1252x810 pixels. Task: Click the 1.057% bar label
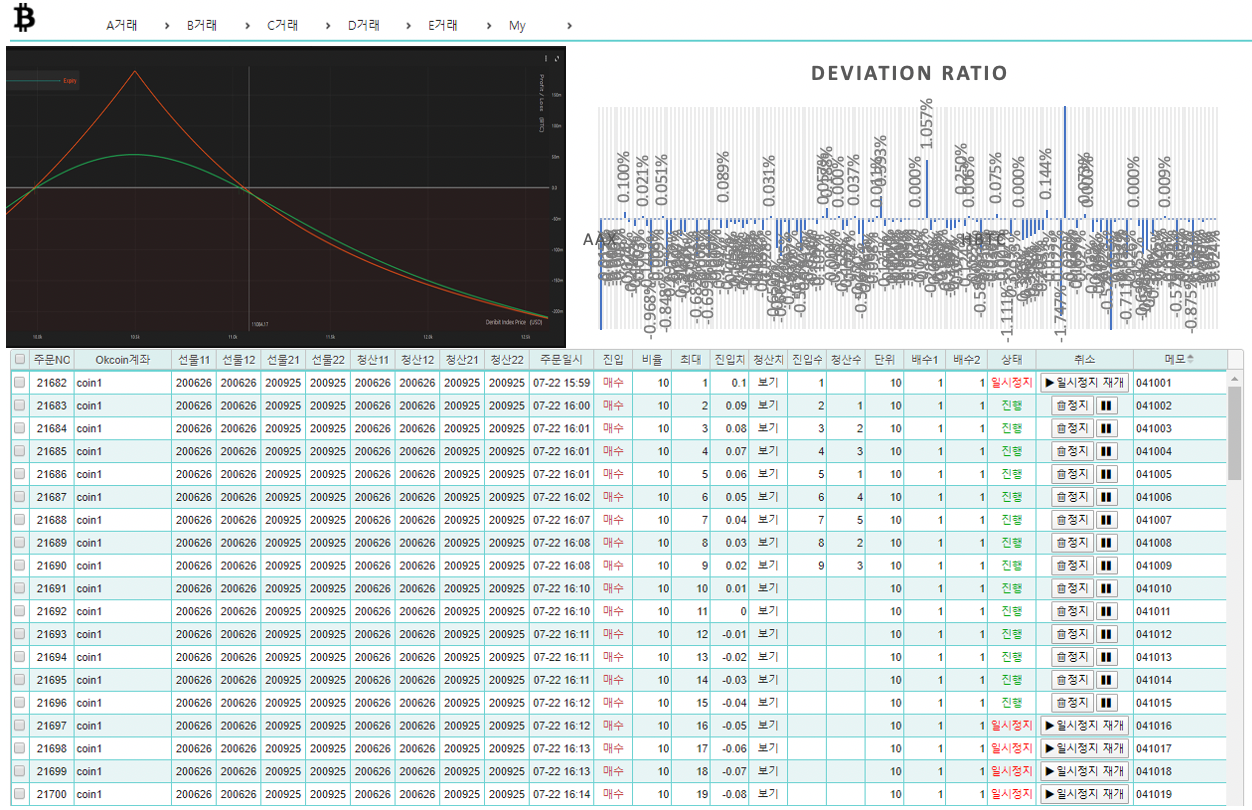pos(926,124)
